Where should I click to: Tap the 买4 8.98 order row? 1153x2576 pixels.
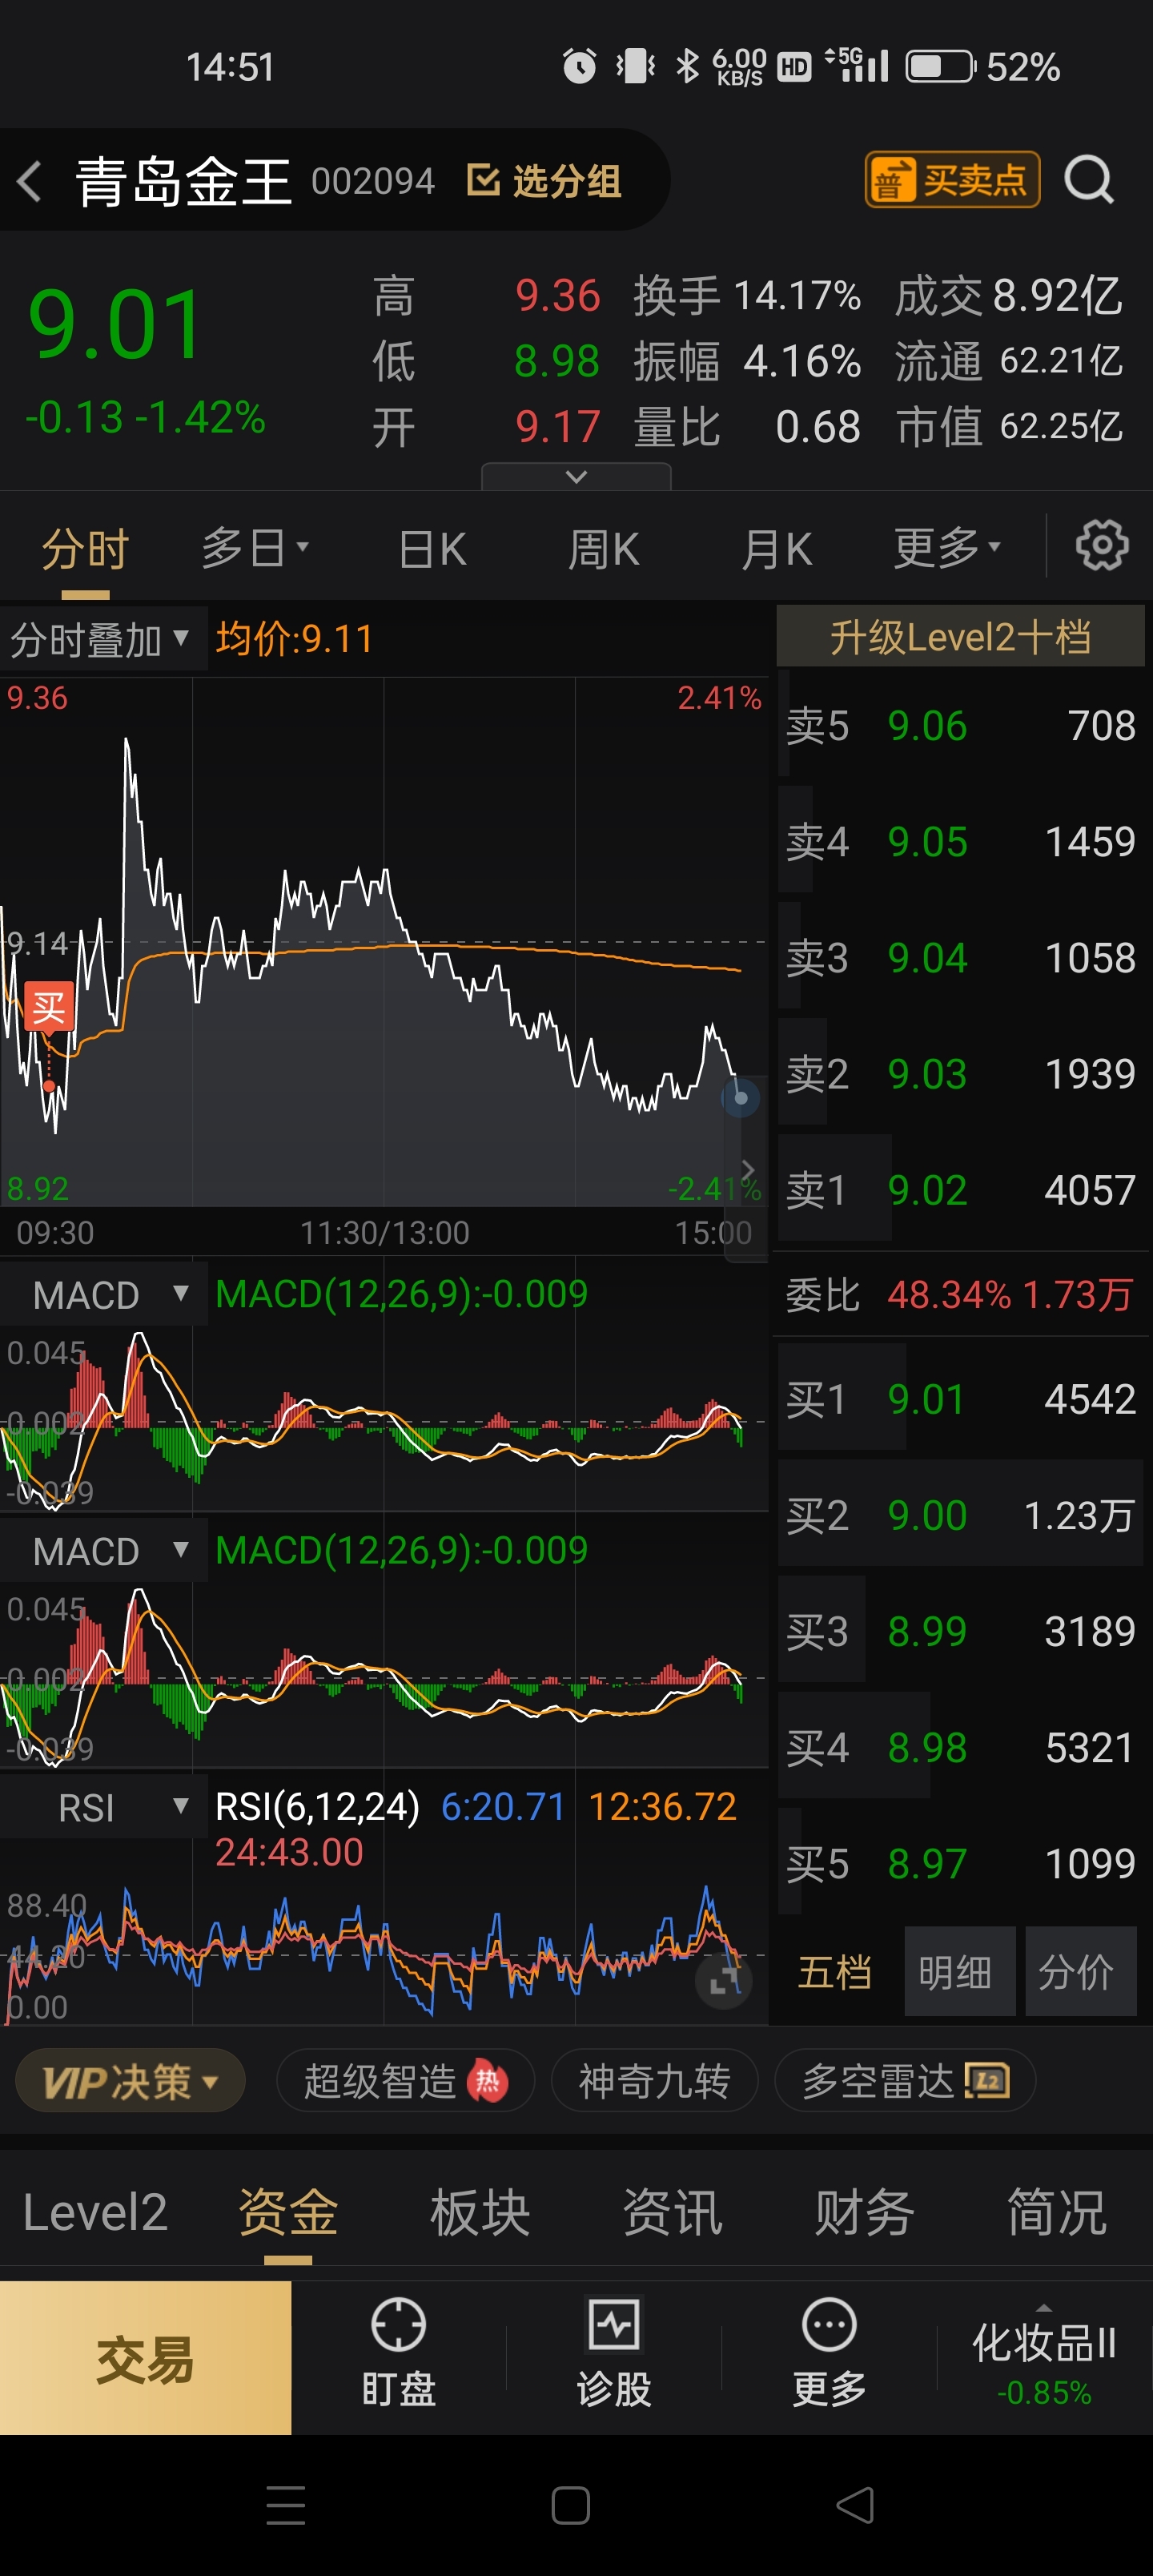pos(960,1747)
